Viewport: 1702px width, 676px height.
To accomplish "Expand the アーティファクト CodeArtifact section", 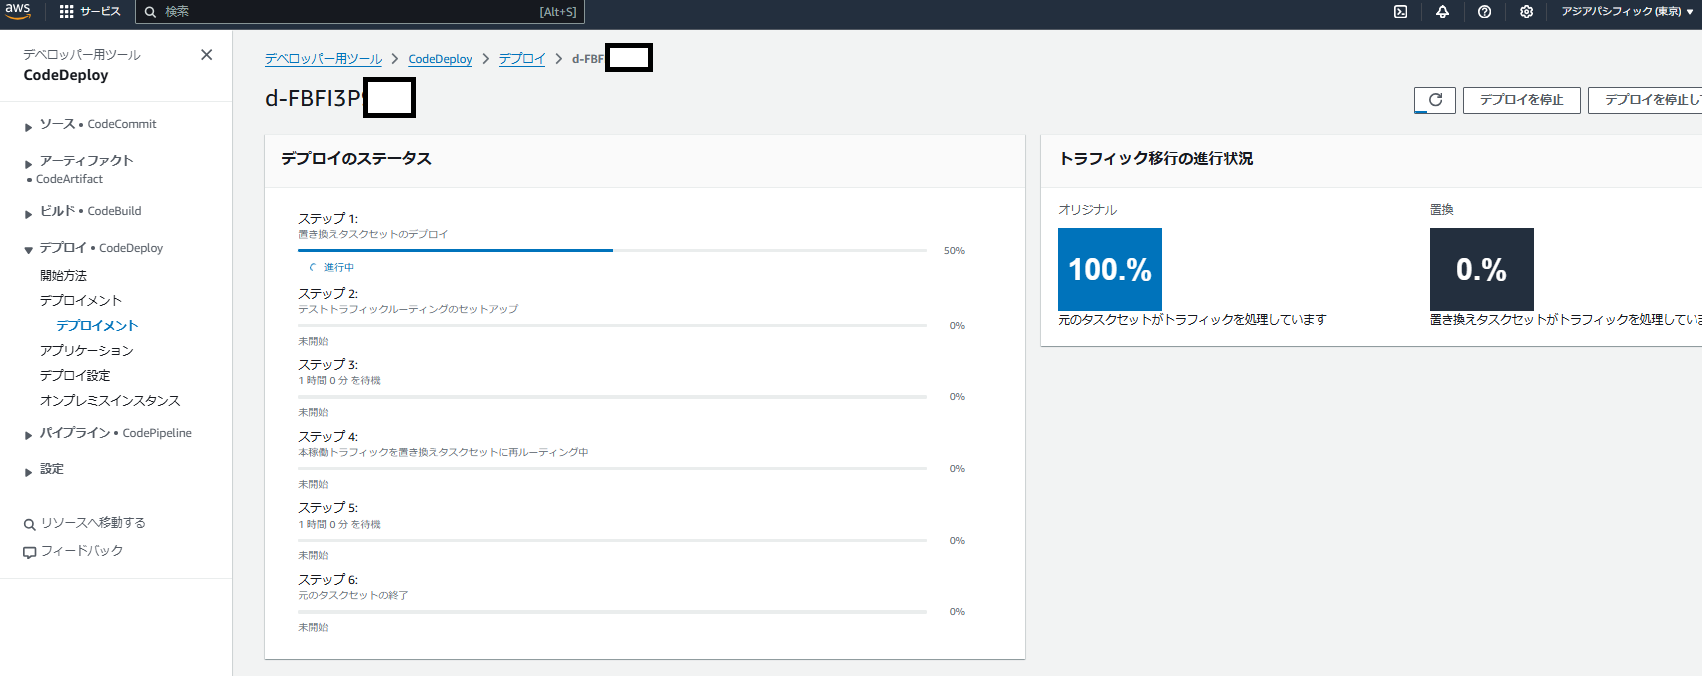I will tap(28, 162).
